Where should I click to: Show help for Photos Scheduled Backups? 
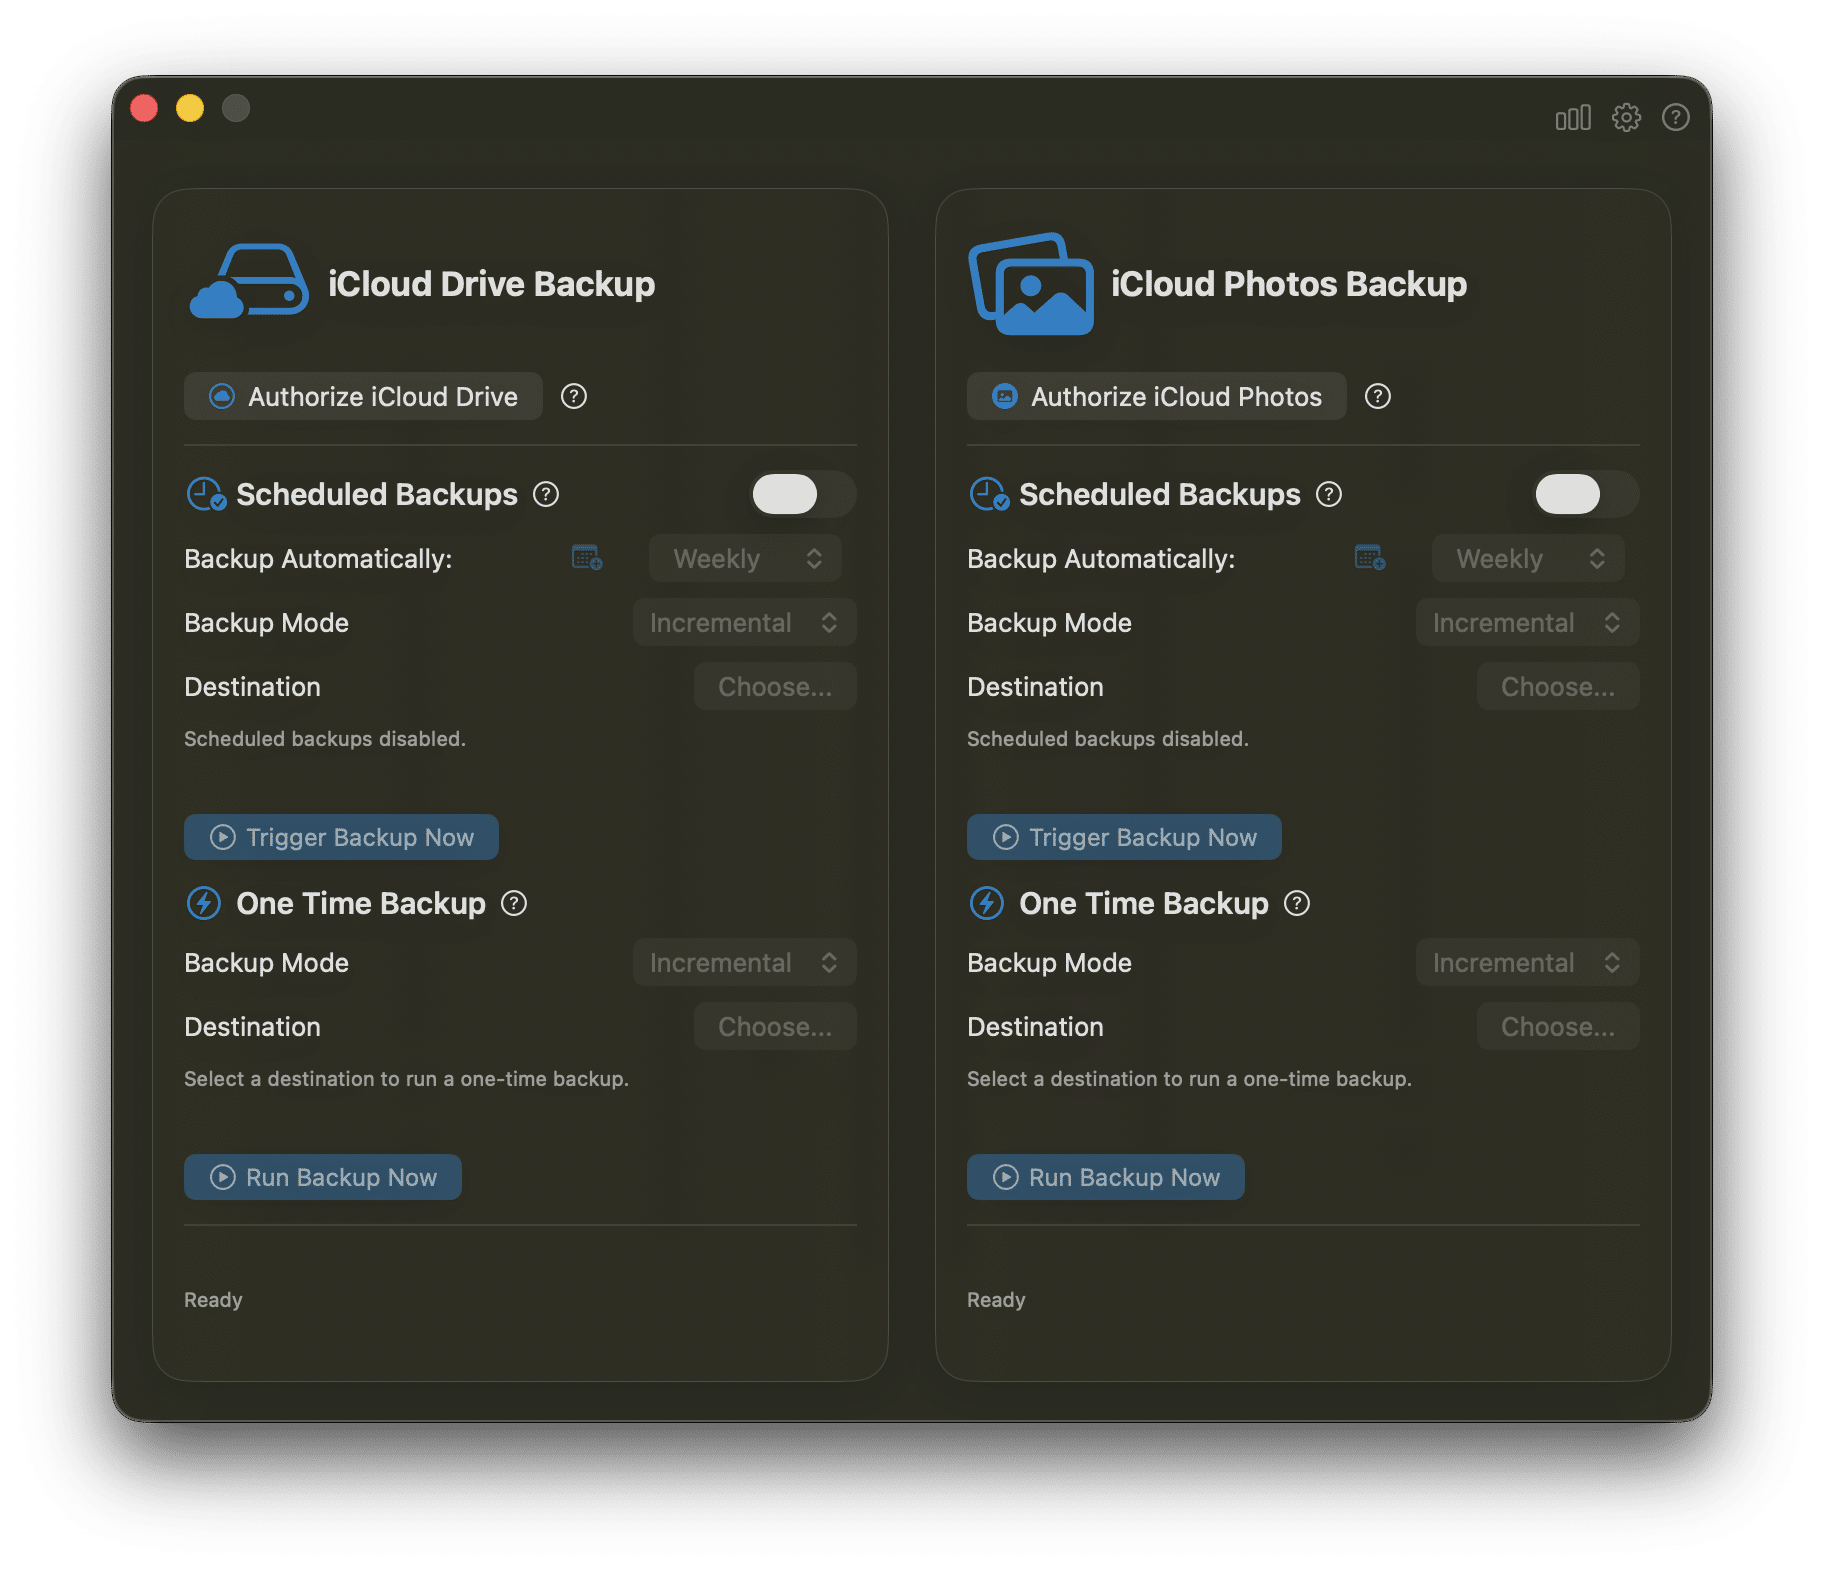click(x=1328, y=494)
